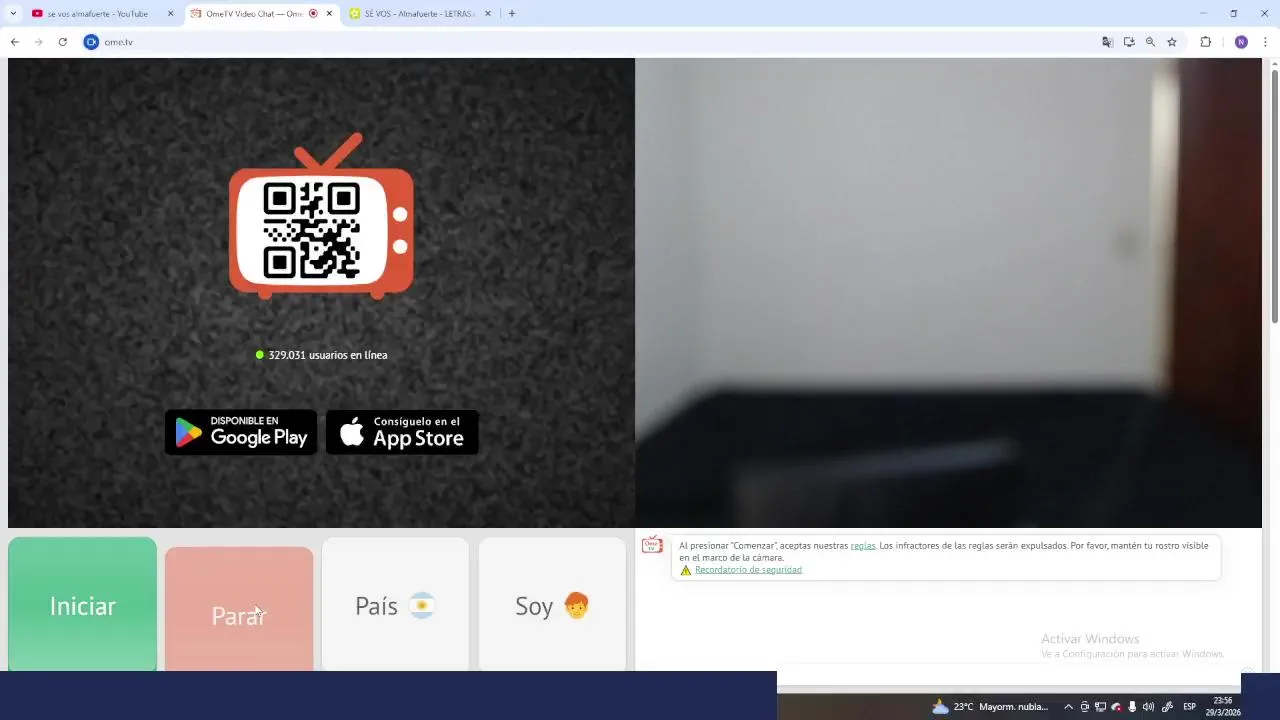Image resolution: width=1280 pixels, height=720 pixels.
Task: Click the green Iniciar button
Action: coord(82,604)
